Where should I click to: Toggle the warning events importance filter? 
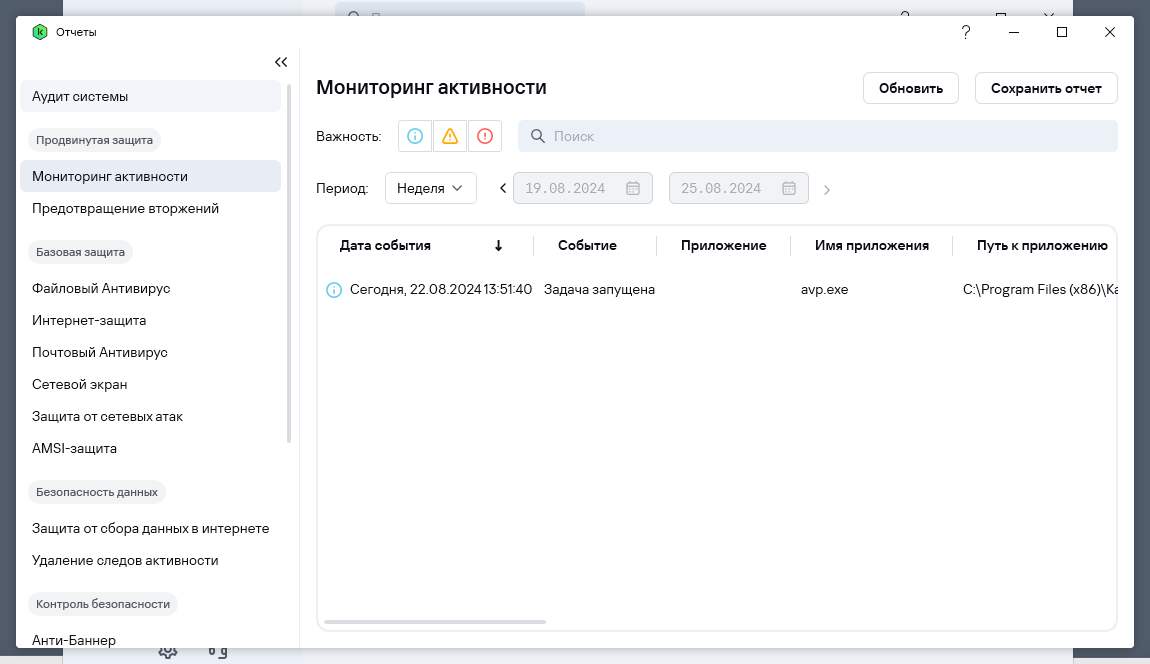pyautogui.click(x=450, y=136)
